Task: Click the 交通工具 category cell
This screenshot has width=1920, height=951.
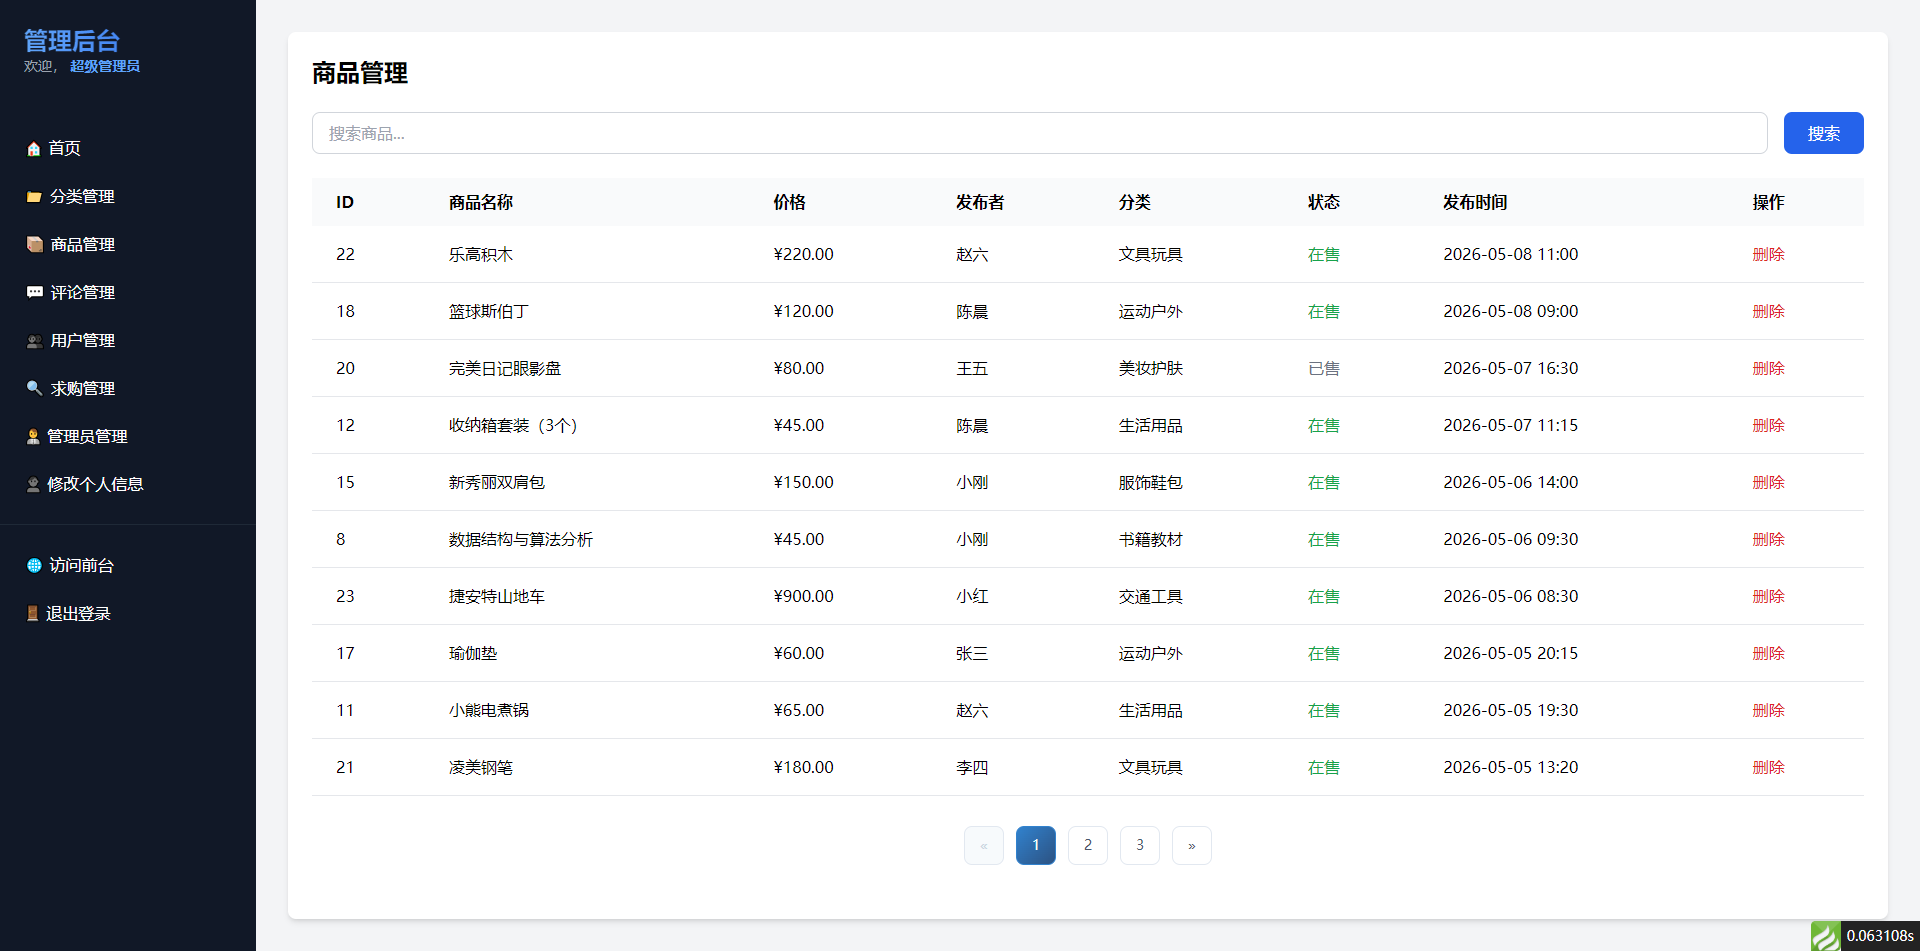Action: point(1151,596)
